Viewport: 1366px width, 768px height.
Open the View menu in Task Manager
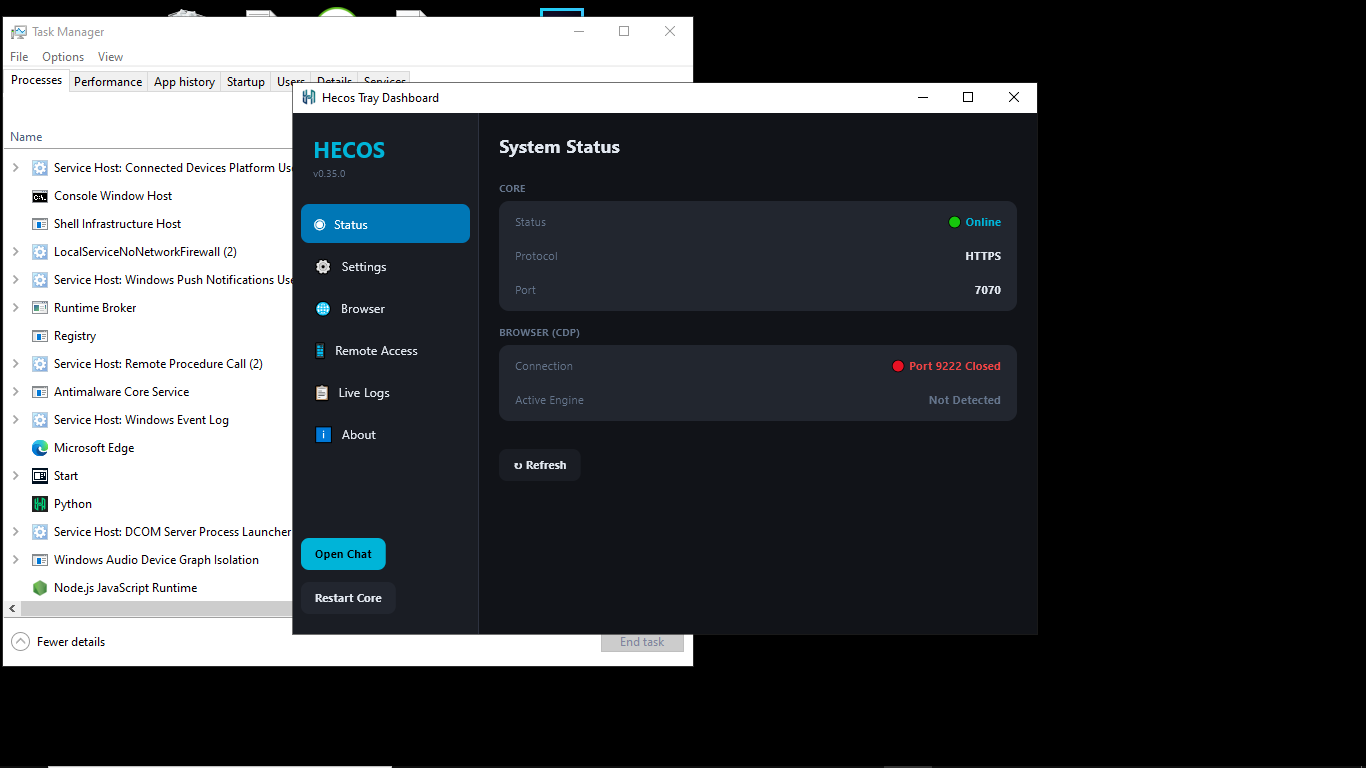(110, 57)
